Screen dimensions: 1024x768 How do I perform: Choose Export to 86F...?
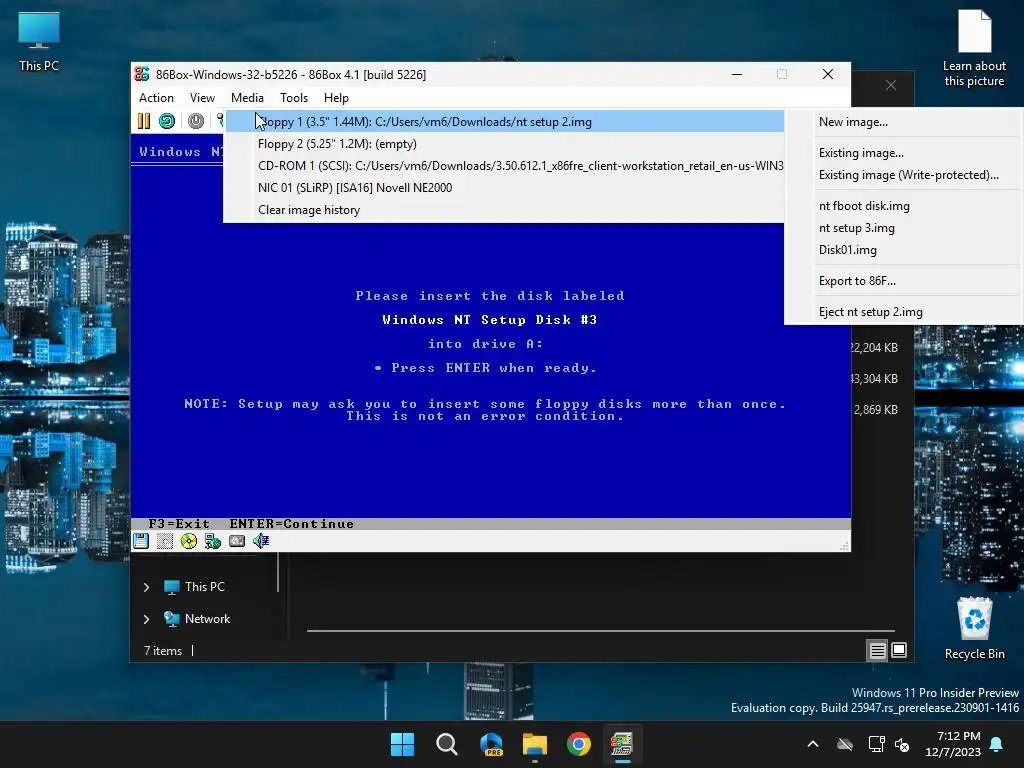pos(904,281)
